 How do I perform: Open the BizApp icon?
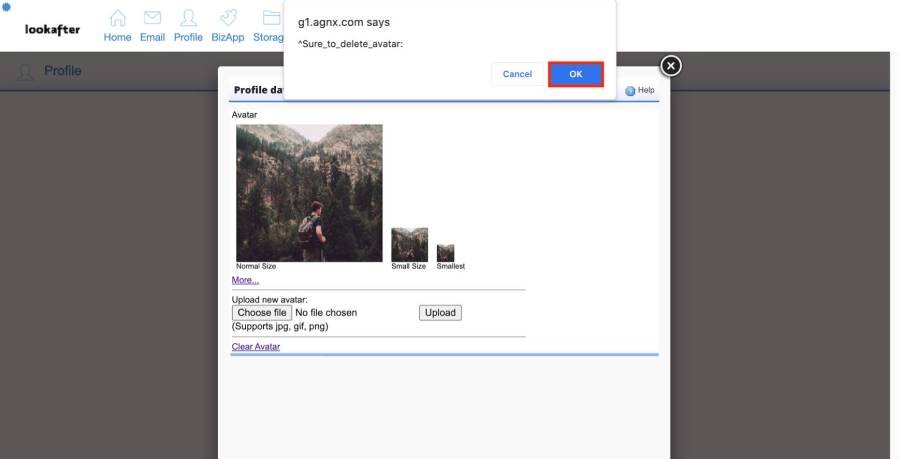click(228, 19)
